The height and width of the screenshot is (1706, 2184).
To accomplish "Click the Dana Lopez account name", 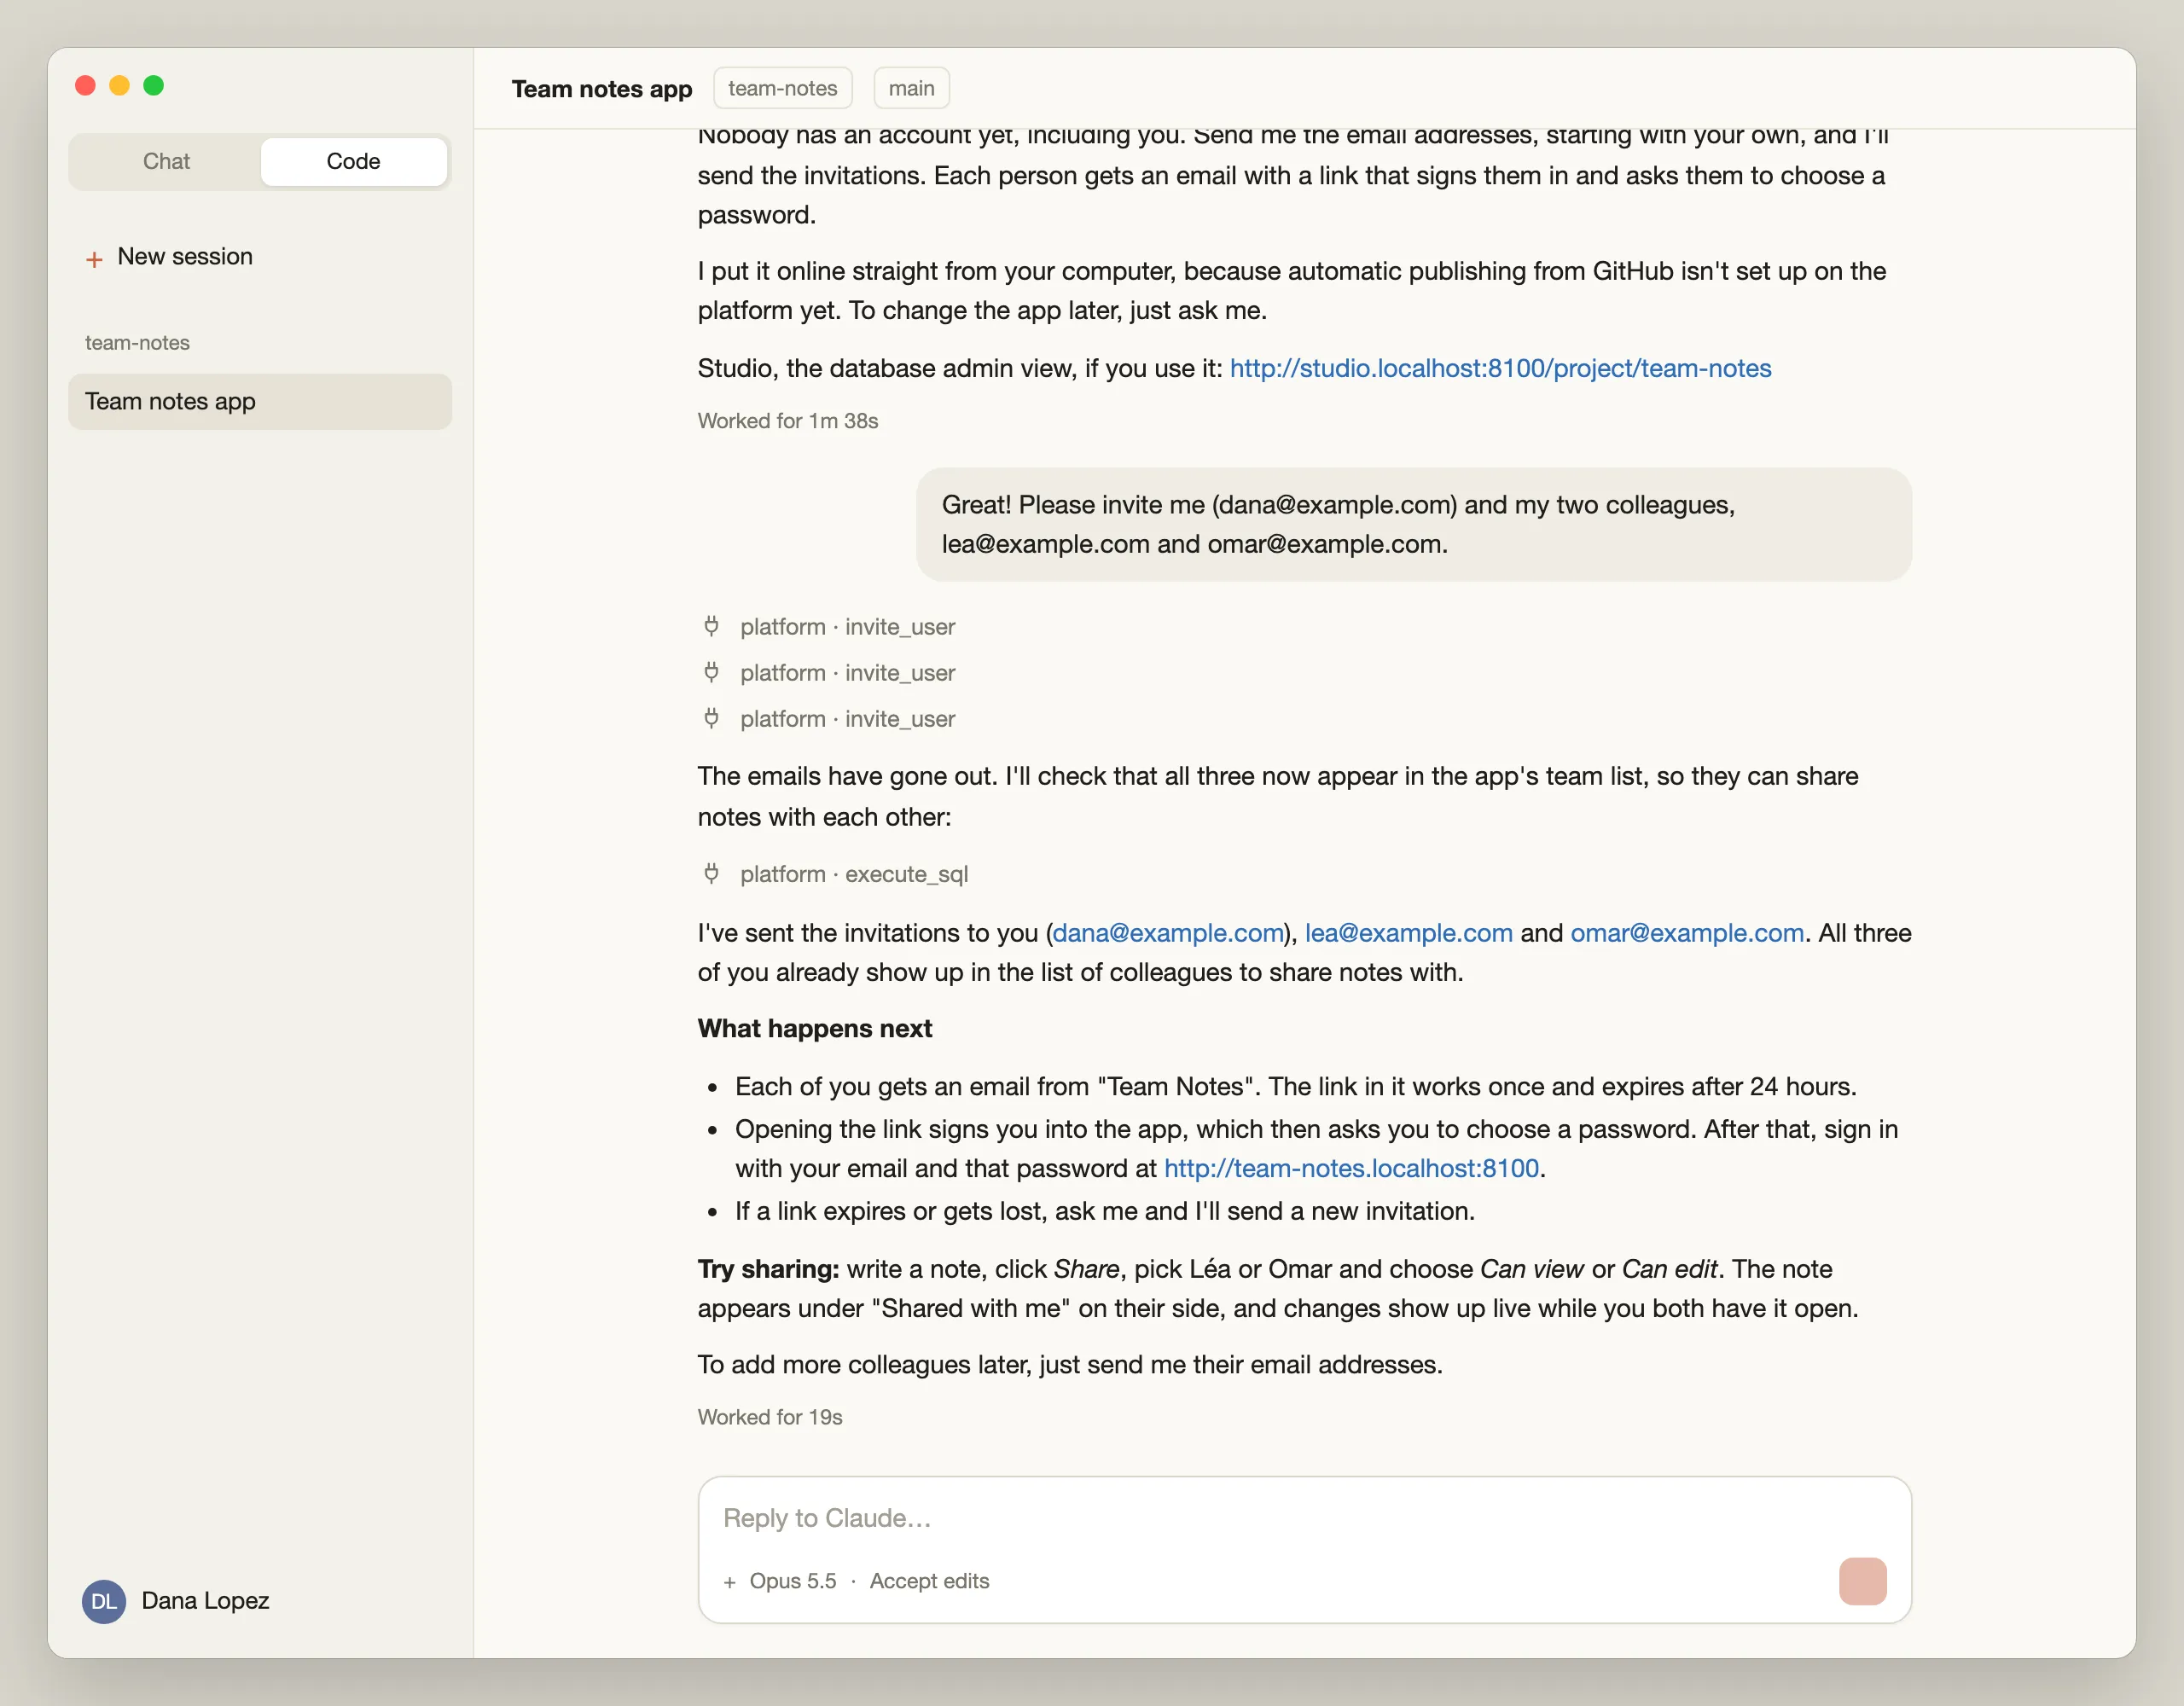I will pos(205,1601).
